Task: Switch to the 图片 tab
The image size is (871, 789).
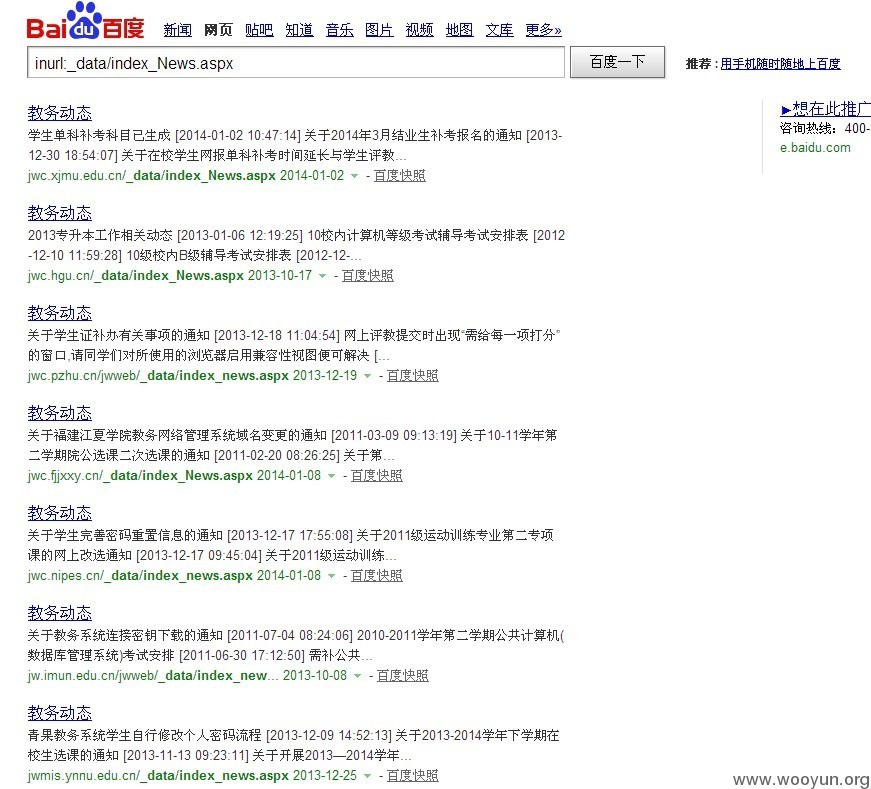Action: pyautogui.click(x=379, y=29)
